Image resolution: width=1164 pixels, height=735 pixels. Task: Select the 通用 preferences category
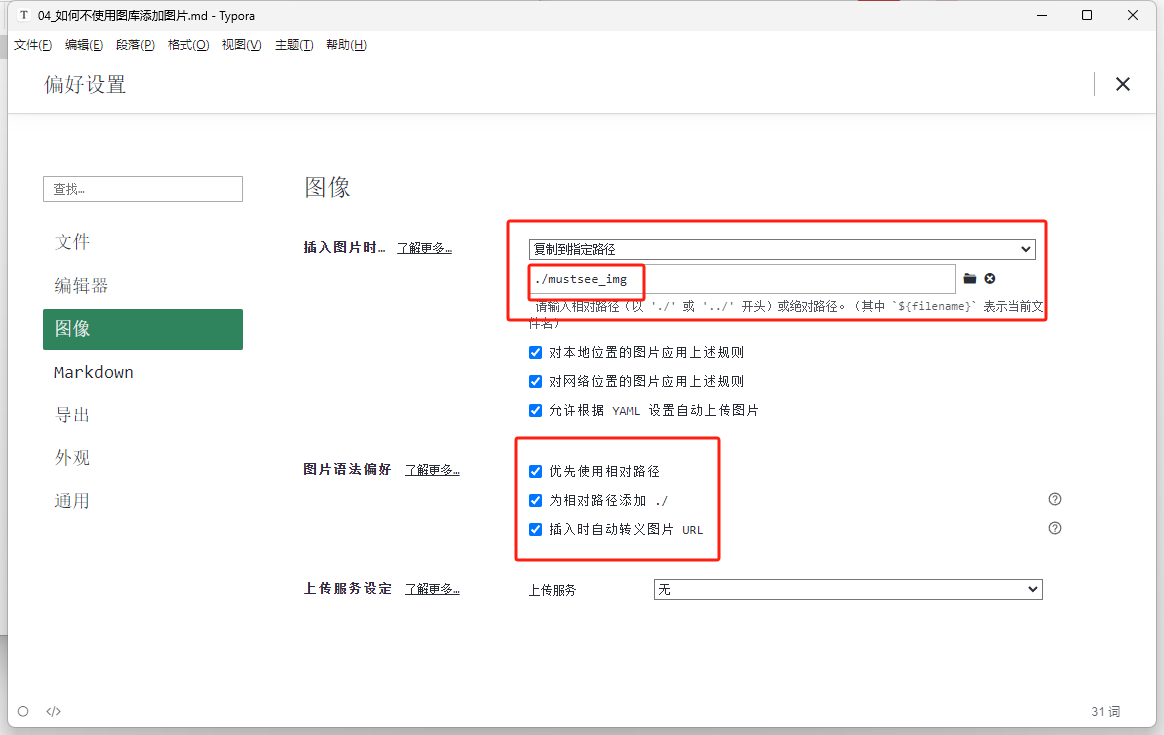(143, 501)
